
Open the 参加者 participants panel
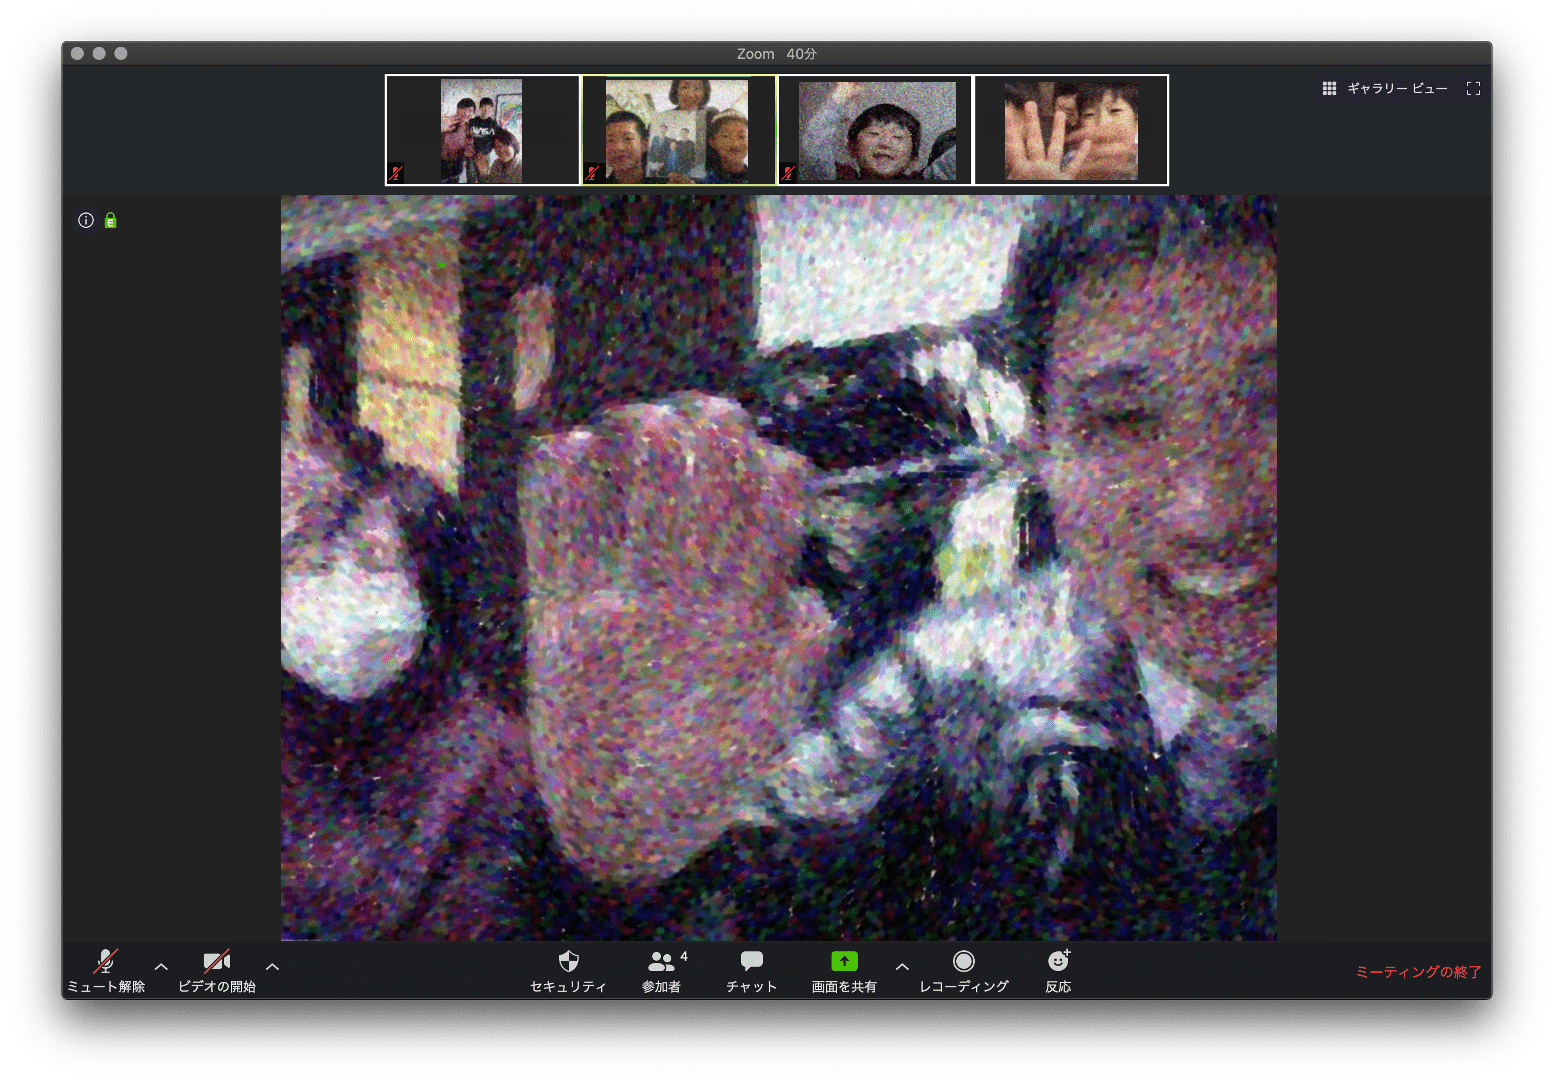click(662, 971)
